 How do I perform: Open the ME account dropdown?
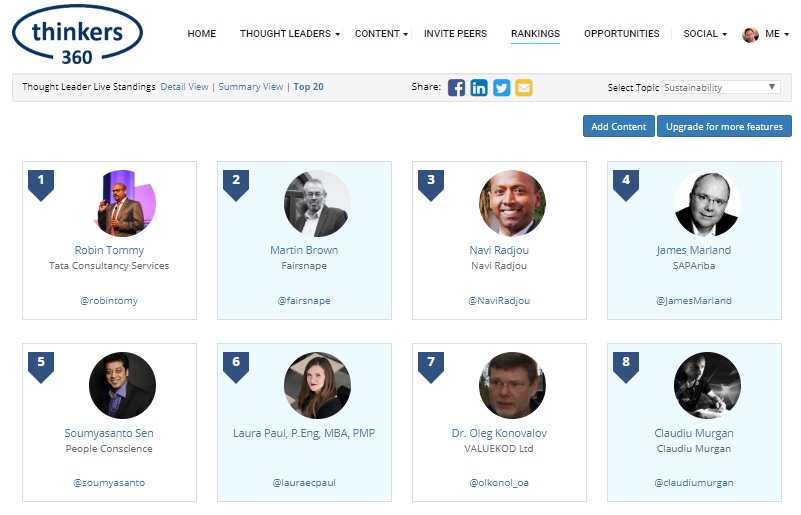777,34
